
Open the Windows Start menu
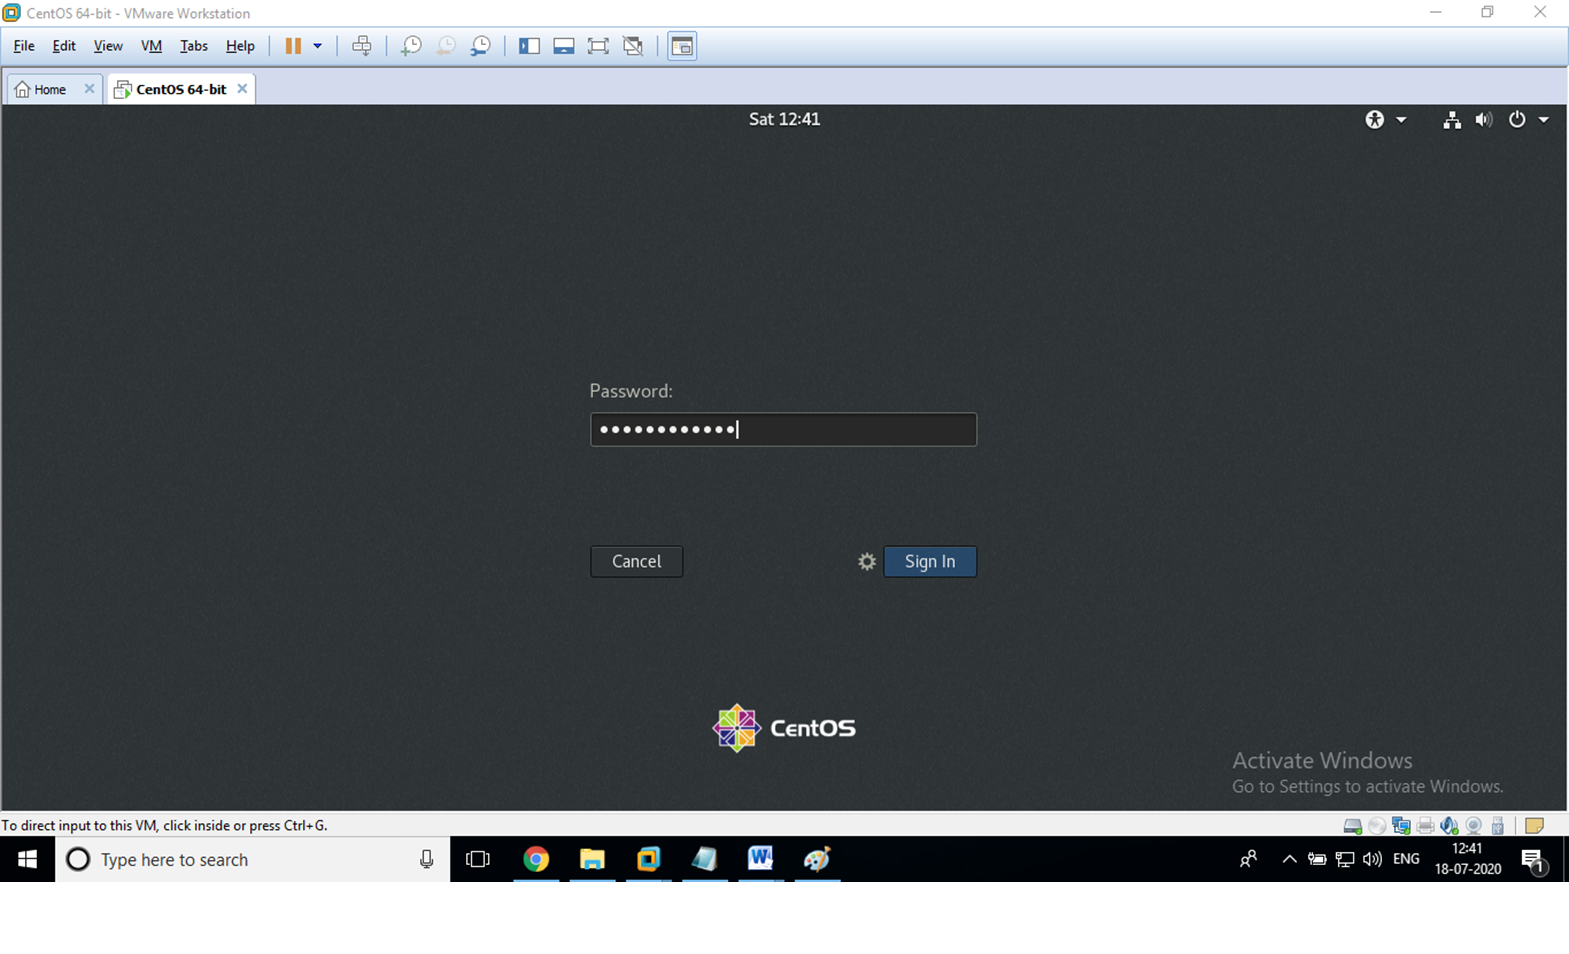(x=27, y=859)
